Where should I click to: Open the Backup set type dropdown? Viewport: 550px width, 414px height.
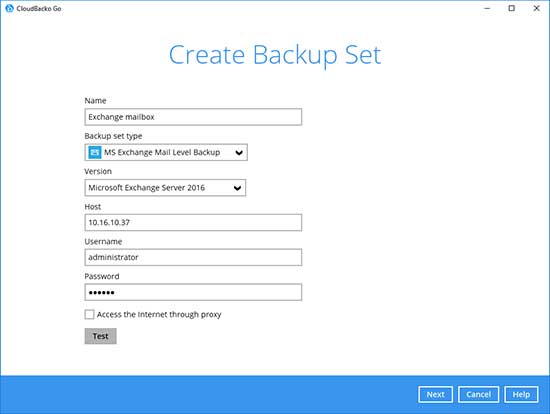(166, 152)
